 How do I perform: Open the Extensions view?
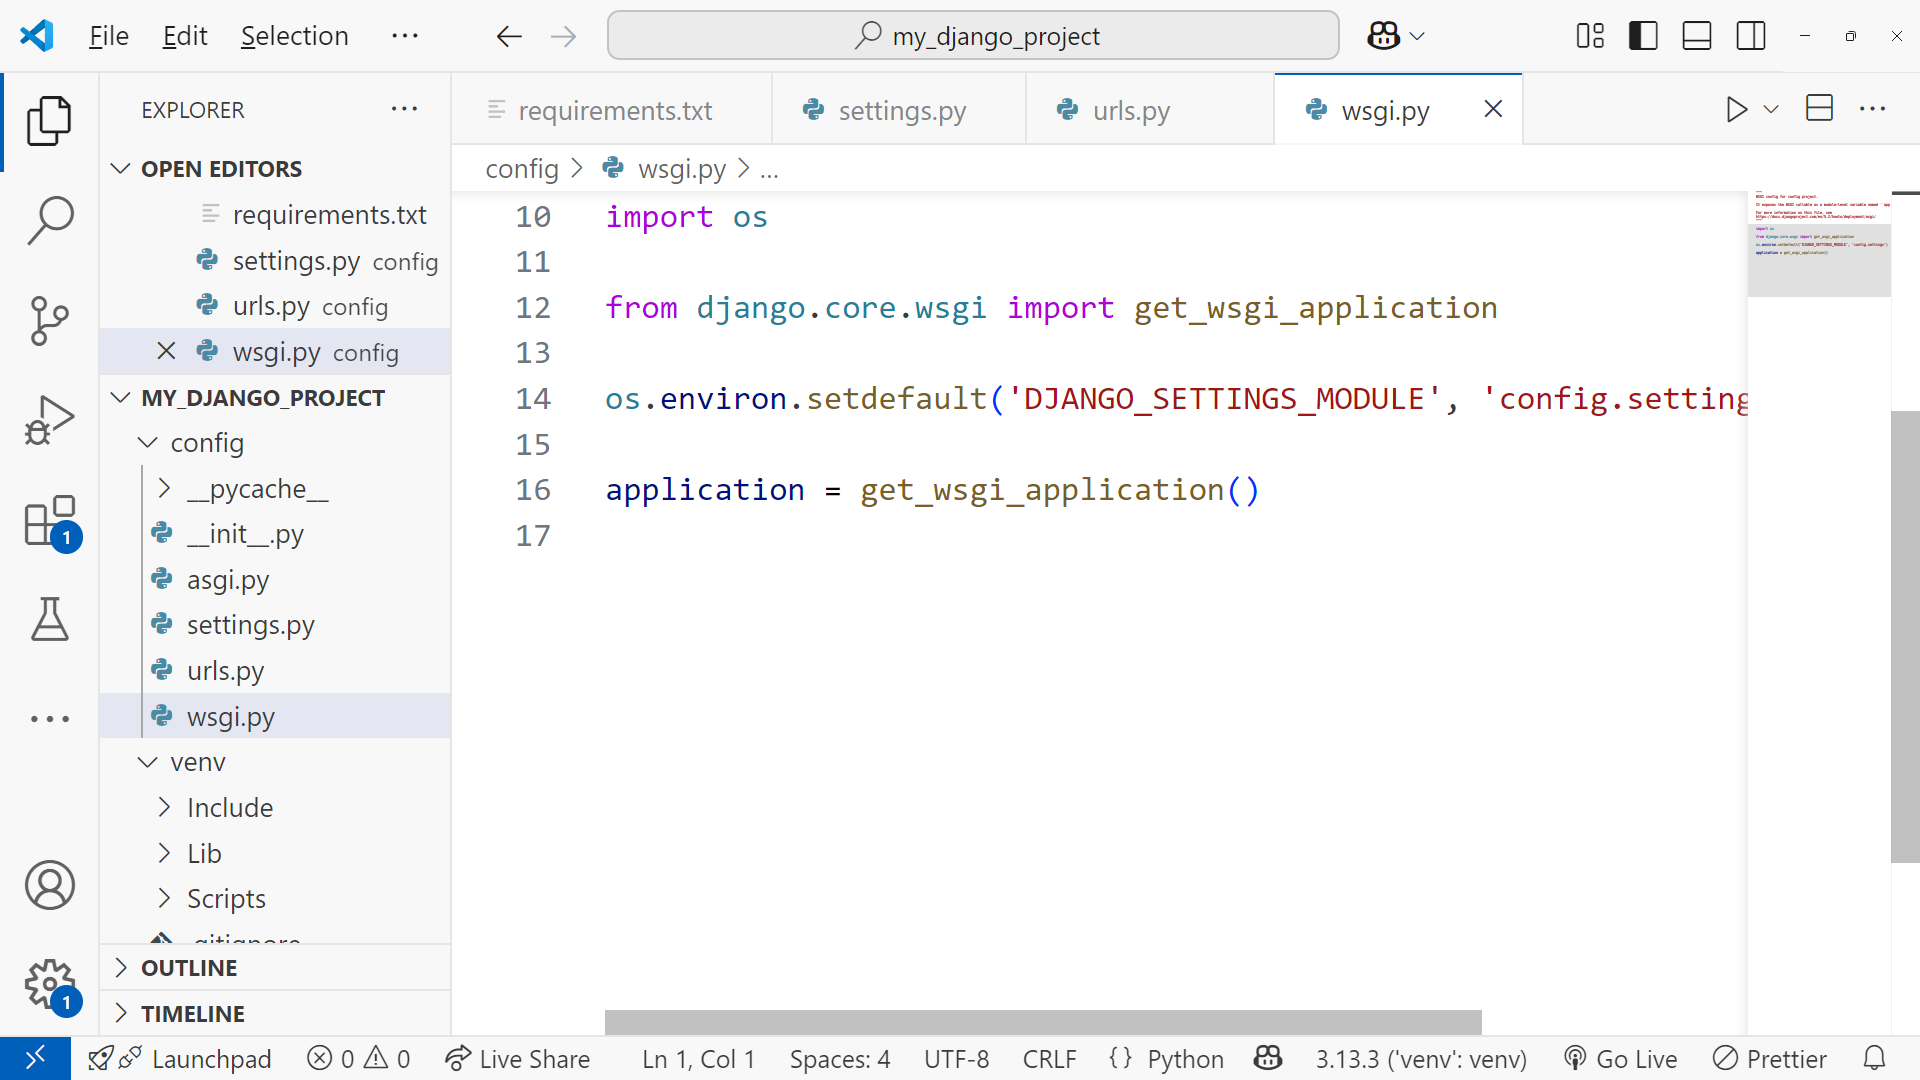point(49,521)
